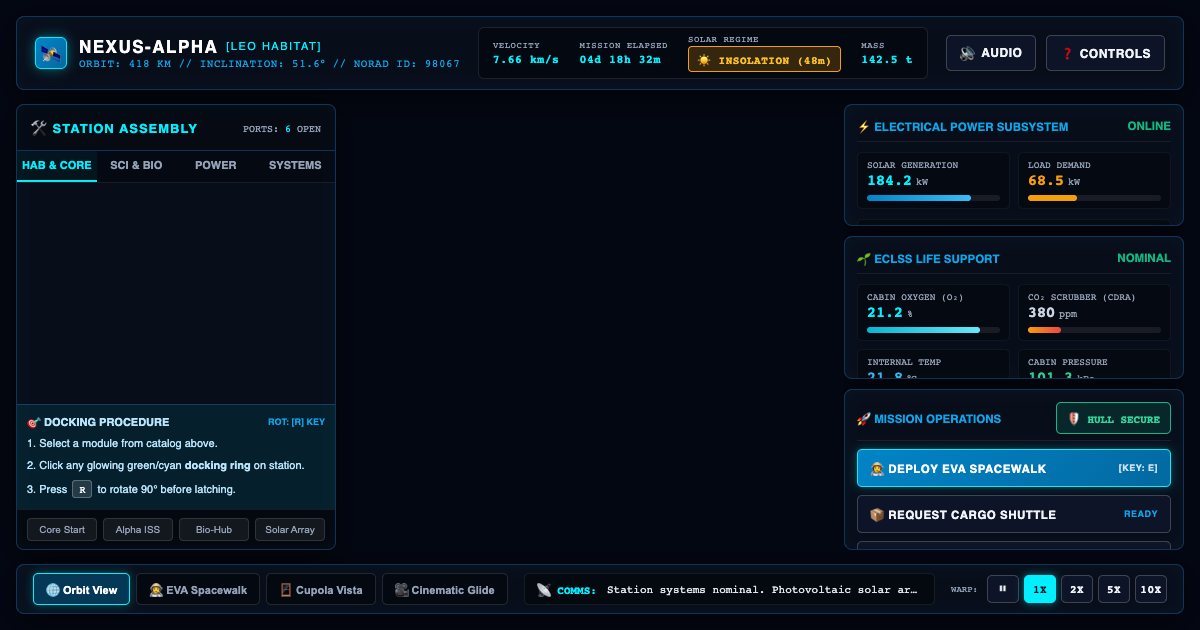1200x630 pixels.
Task: Click mission elapsed time 04d 18h 32m
Action: (x=620, y=60)
